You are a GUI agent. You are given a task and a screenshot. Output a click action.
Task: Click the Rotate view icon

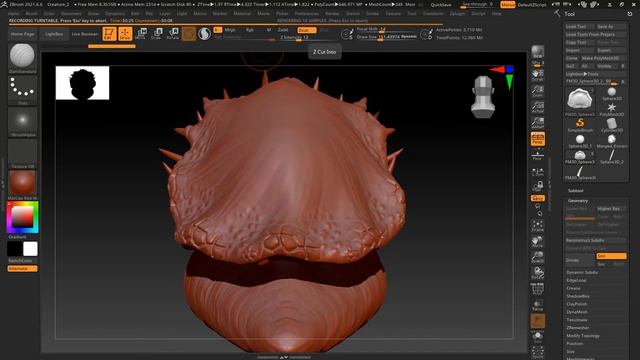pos(538,273)
